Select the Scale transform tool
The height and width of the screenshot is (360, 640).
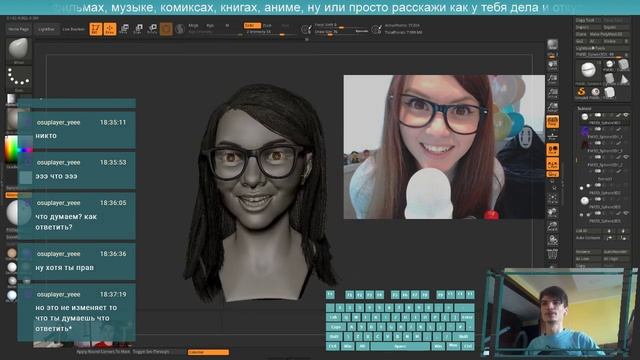pos(138,29)
